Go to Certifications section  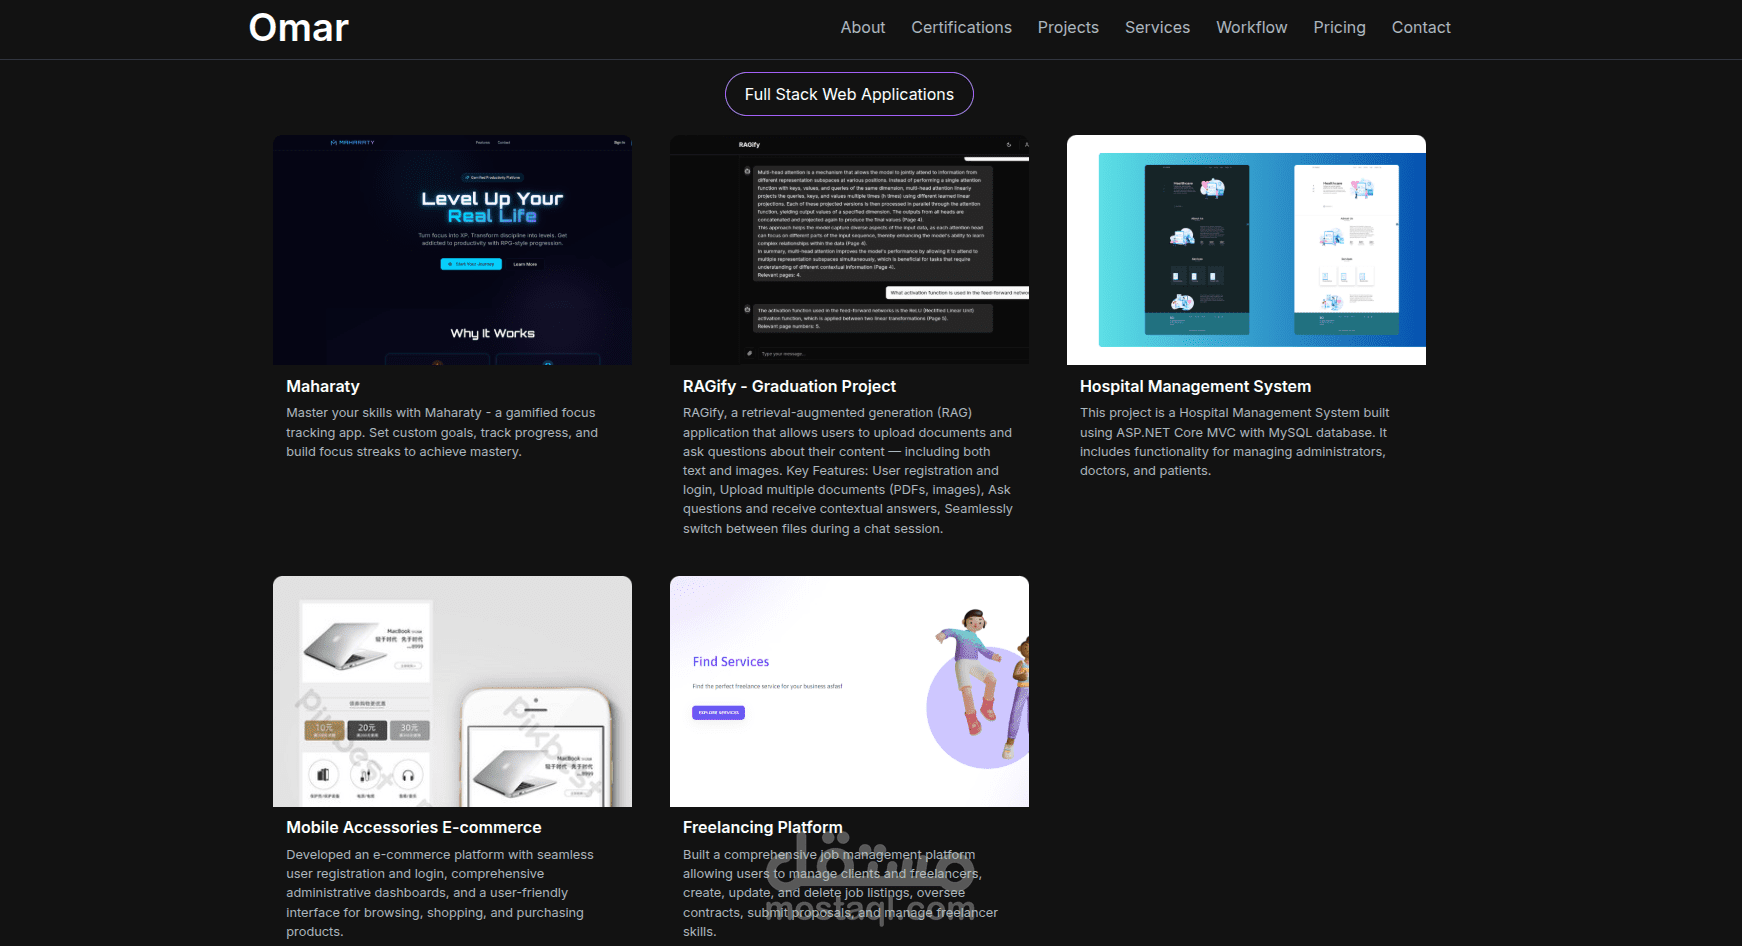[961, 27]
